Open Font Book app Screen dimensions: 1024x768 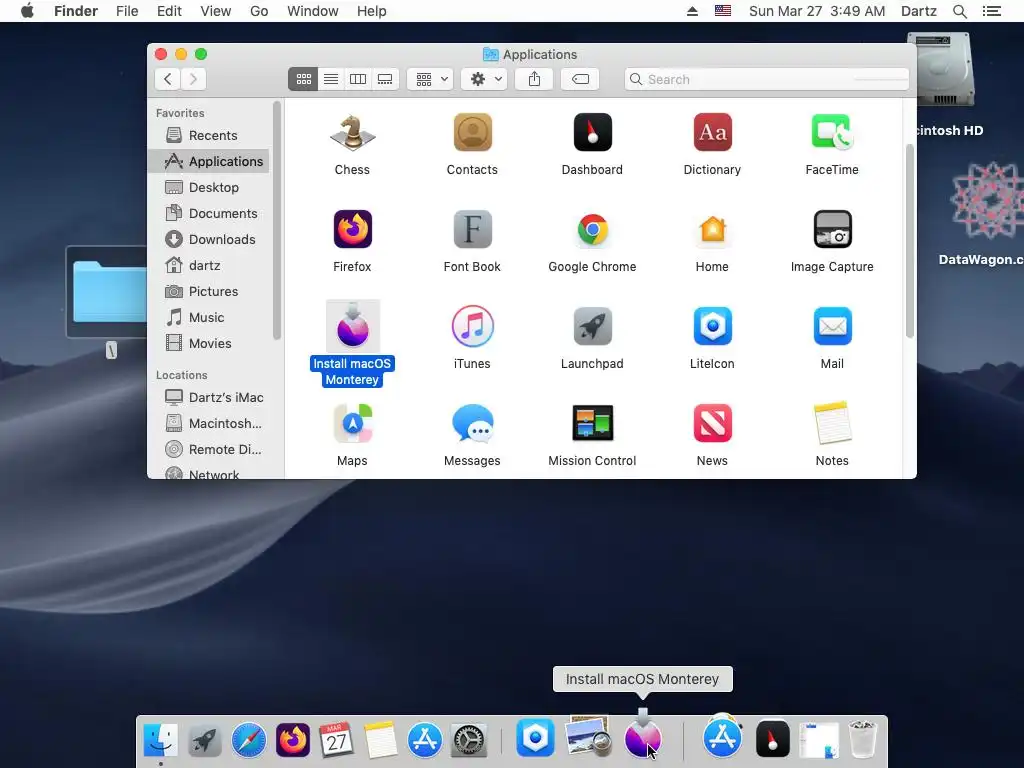(x=472, y=229)
